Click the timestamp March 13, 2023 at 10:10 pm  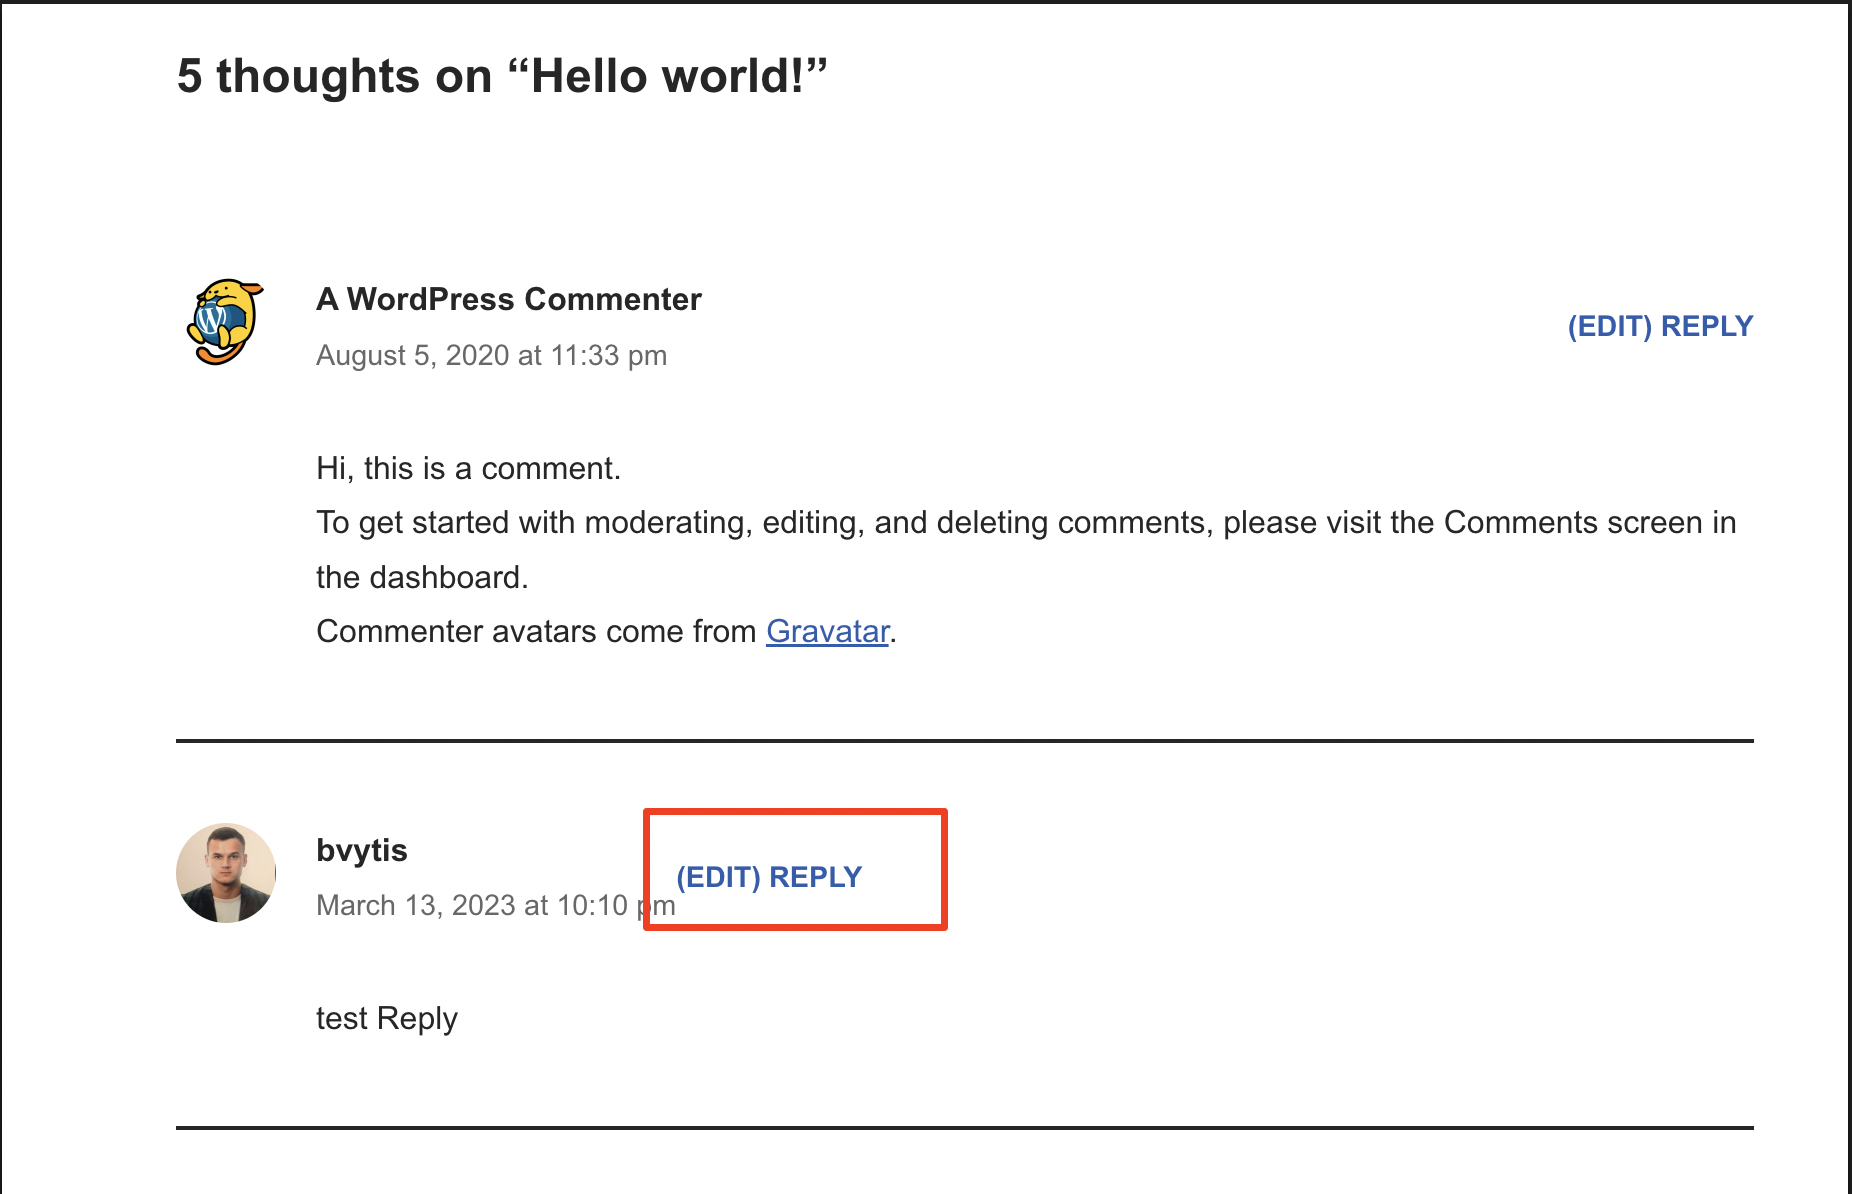[480, 905]
